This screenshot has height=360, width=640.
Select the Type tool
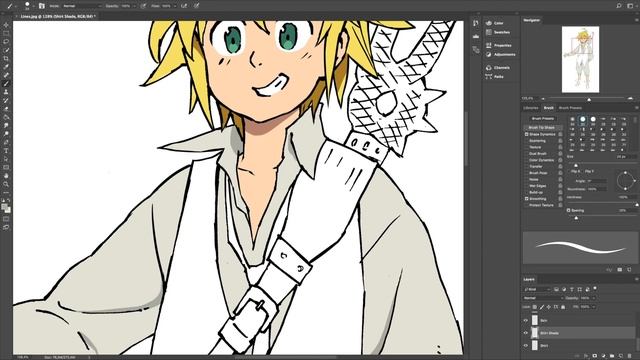[6, 151]
